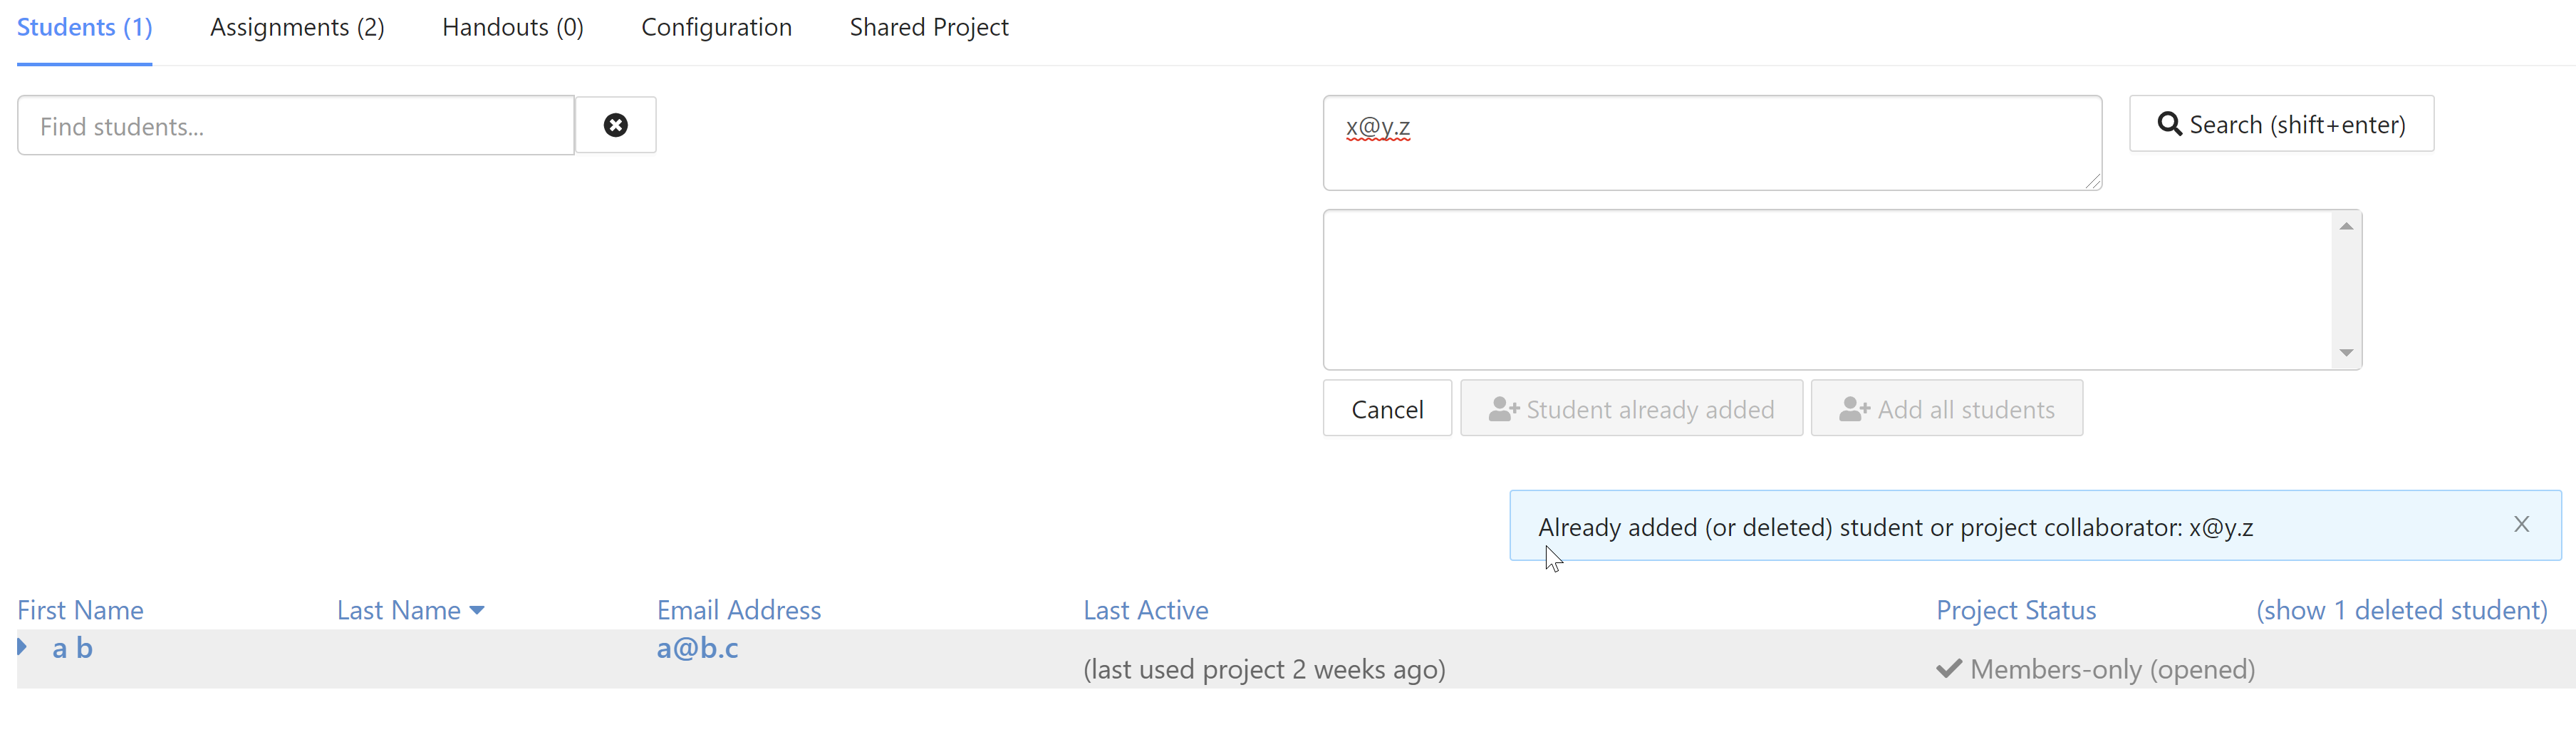Click the scrollbar up arrow on the textarea
Image resolution: width=2576 pixels, height=747 pixels.
(2347, 225)
